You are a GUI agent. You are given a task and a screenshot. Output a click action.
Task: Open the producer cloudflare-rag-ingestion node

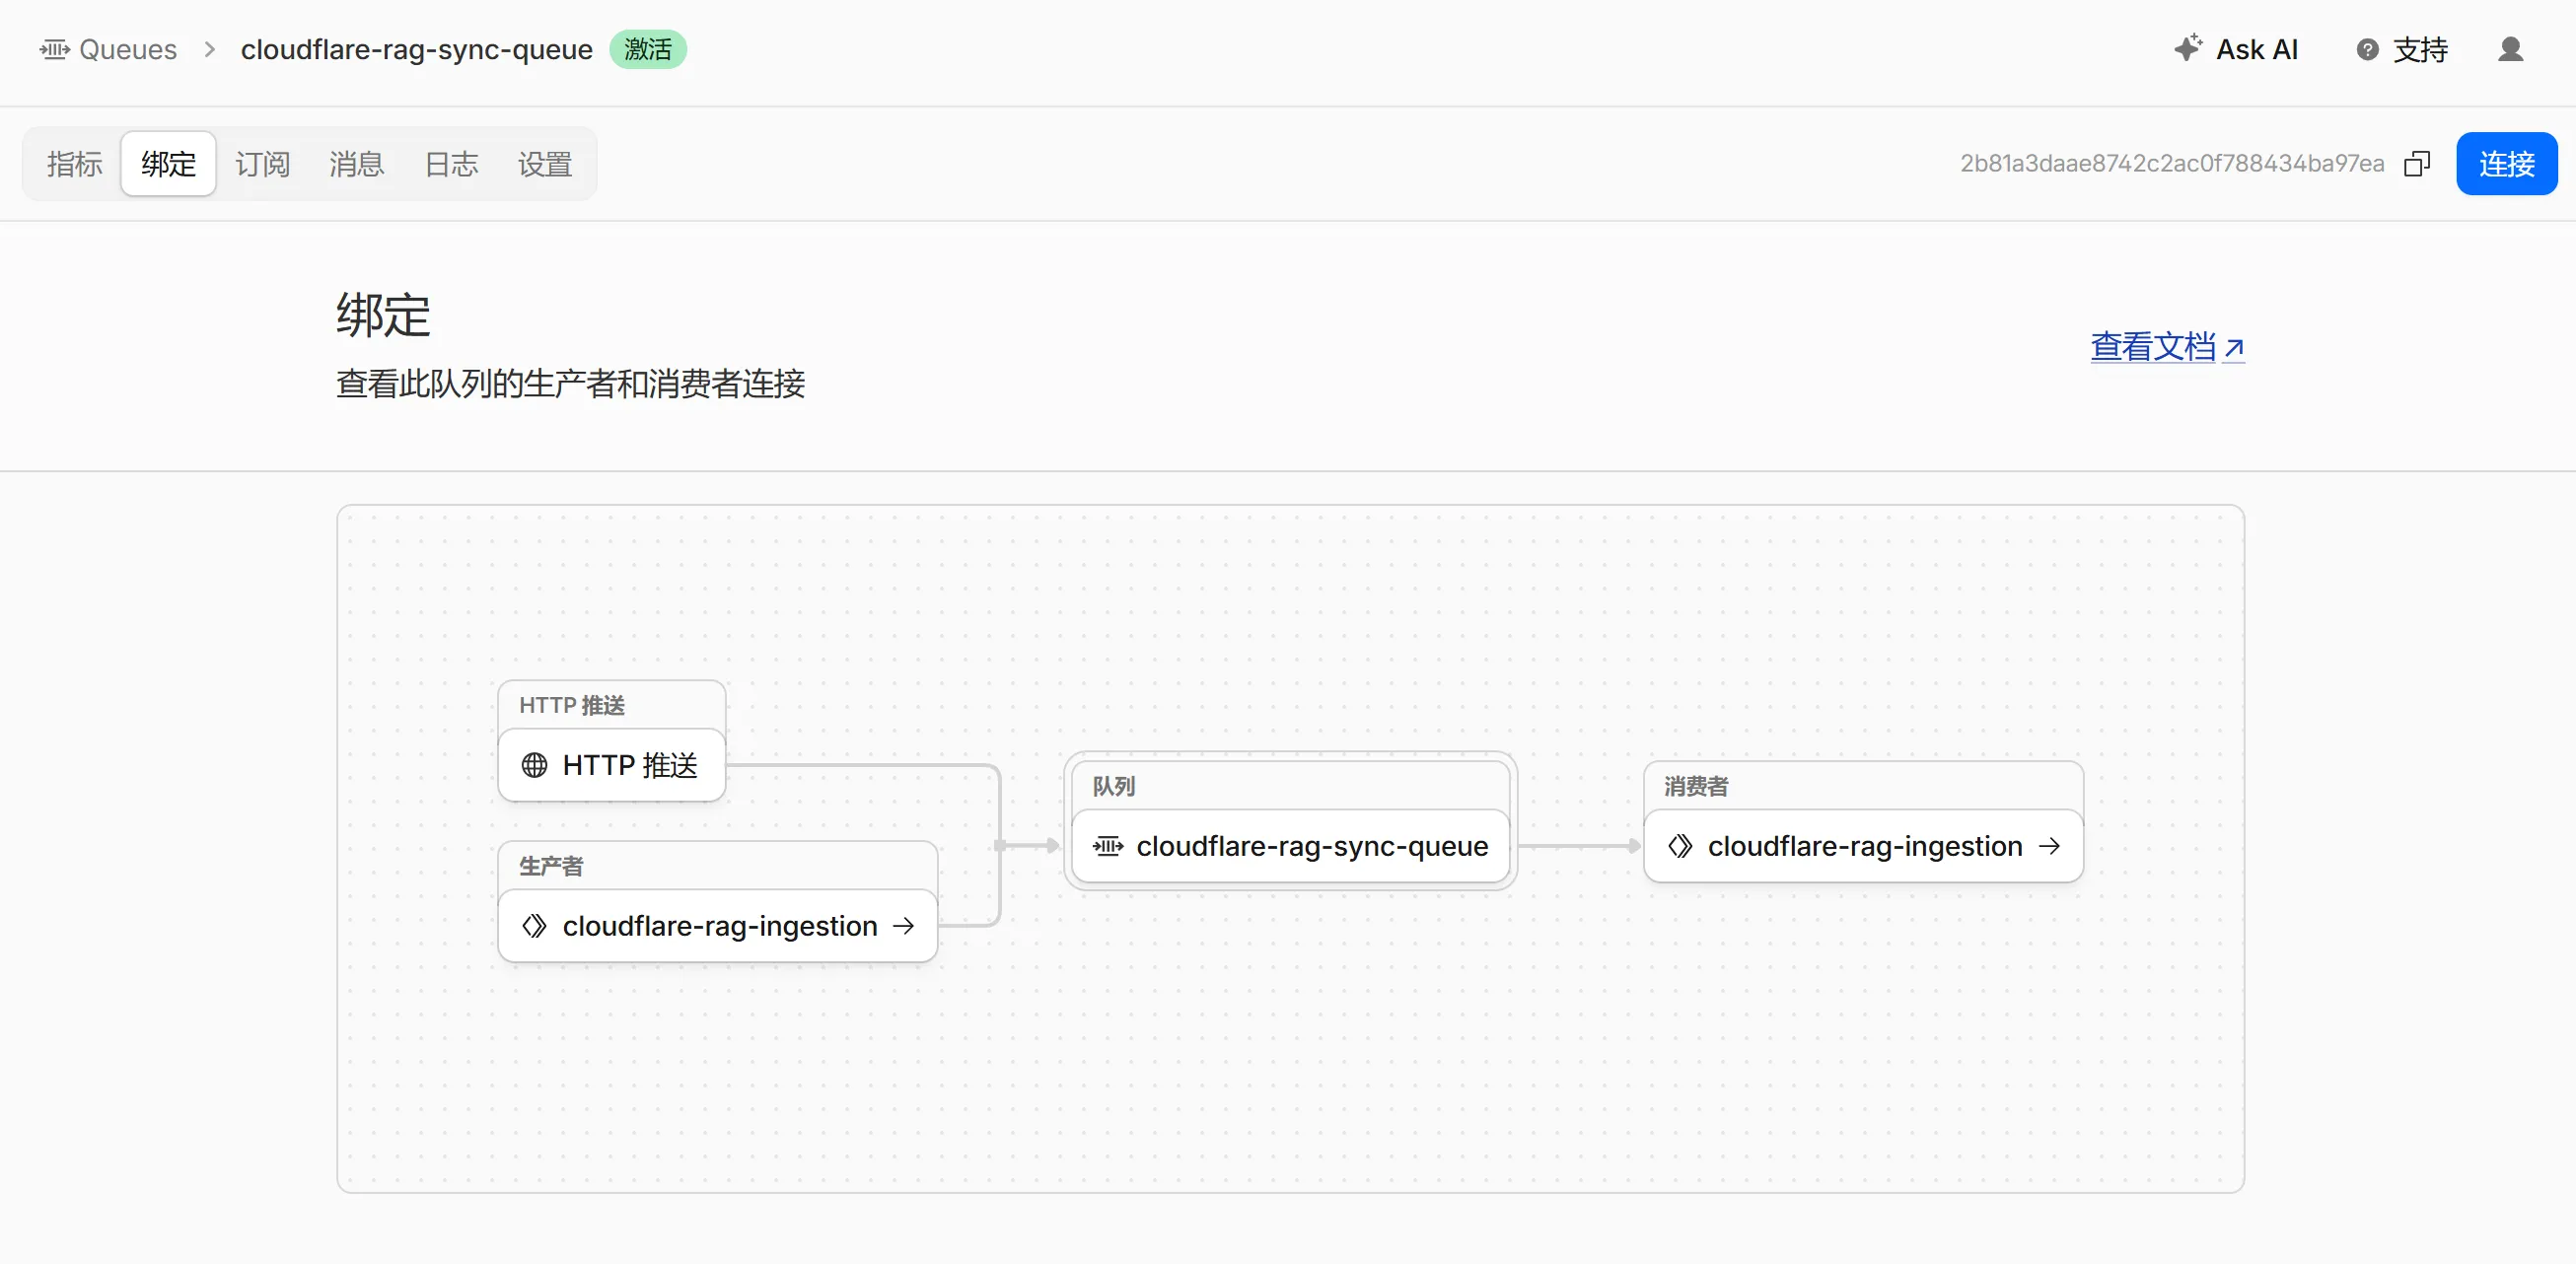click(x=717, y=926)
